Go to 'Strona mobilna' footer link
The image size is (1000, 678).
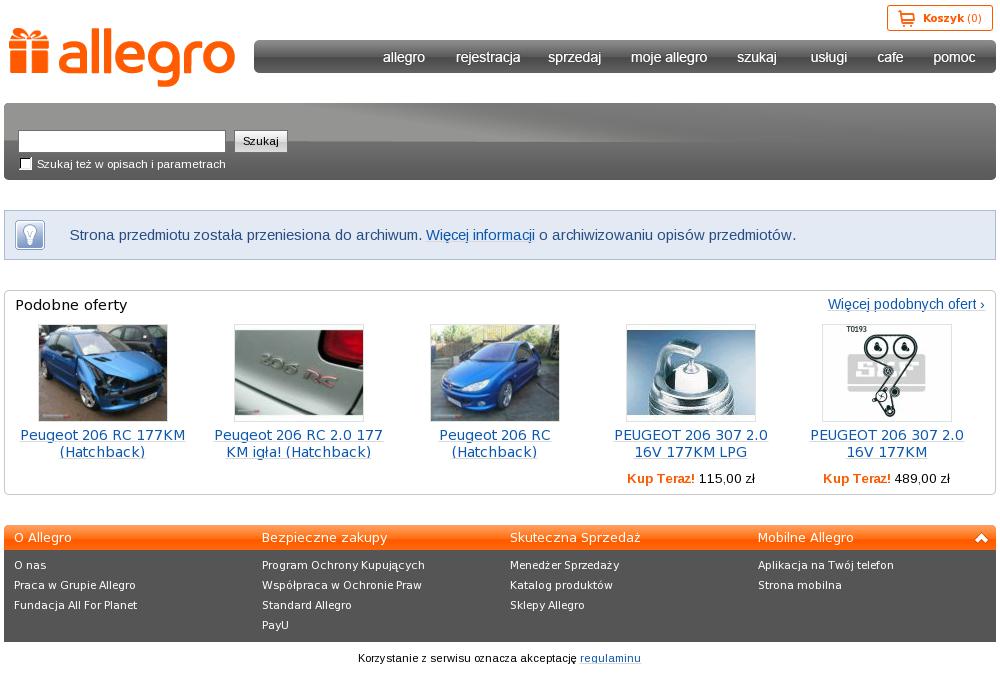(800, 585)
